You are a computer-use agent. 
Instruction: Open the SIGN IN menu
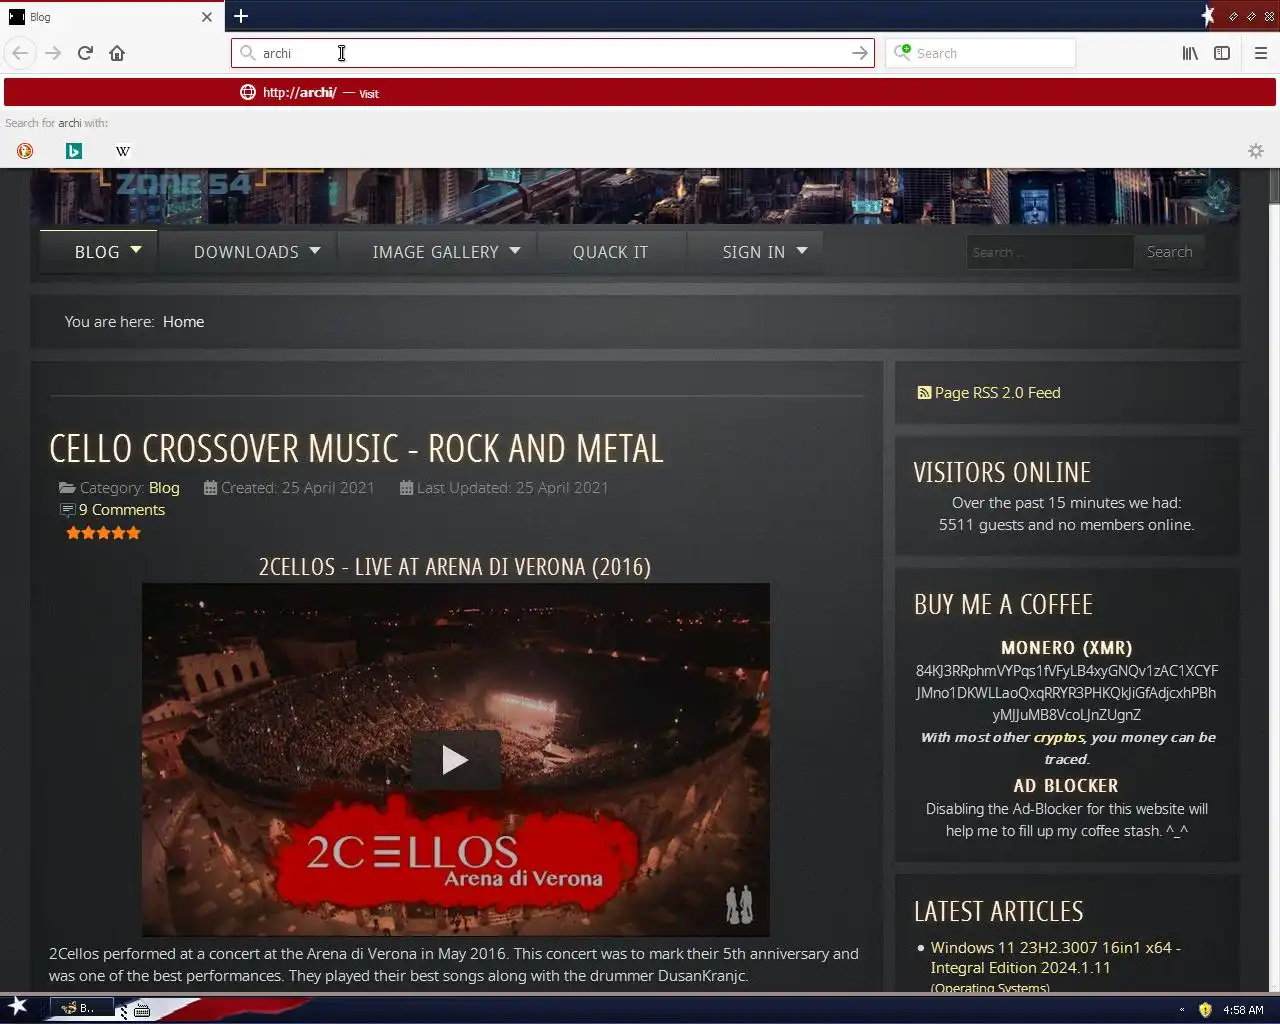click(x=754, y=252)
